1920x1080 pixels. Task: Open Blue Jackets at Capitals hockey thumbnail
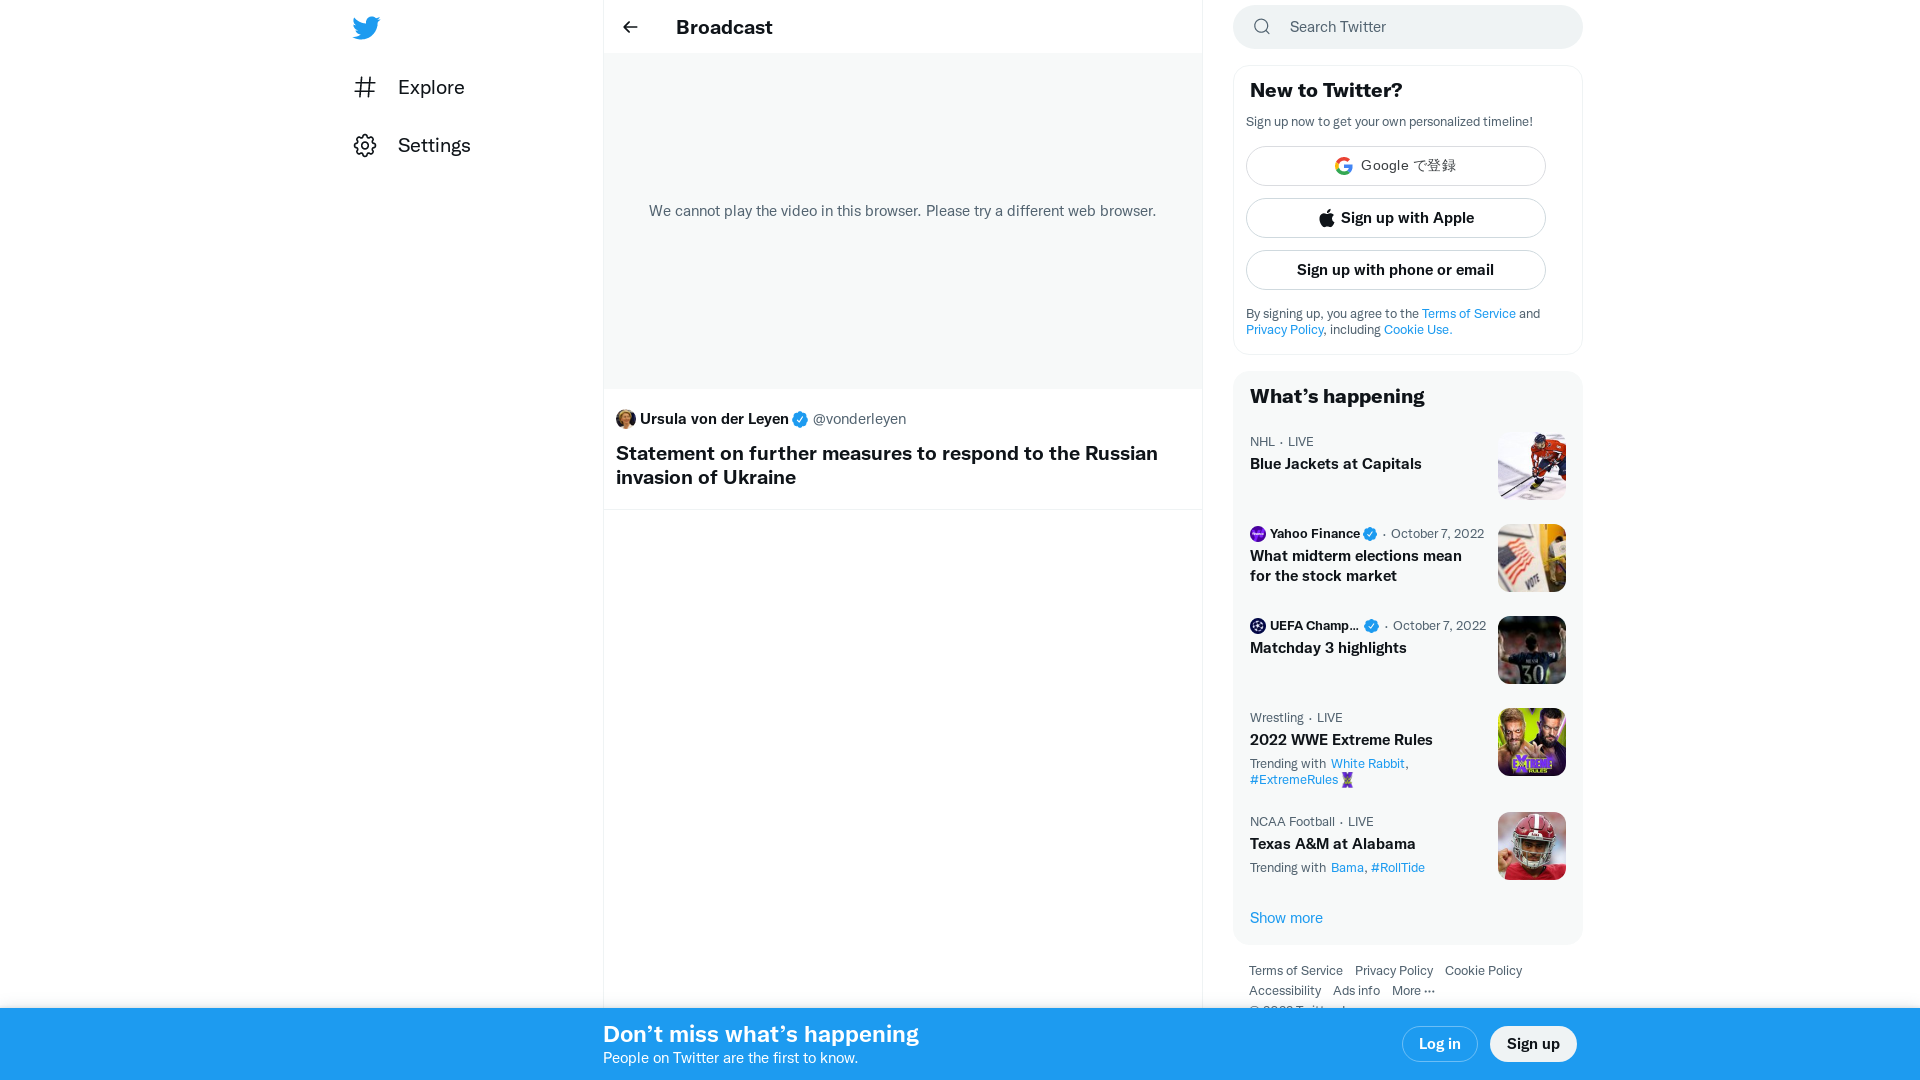(1532, 466)
